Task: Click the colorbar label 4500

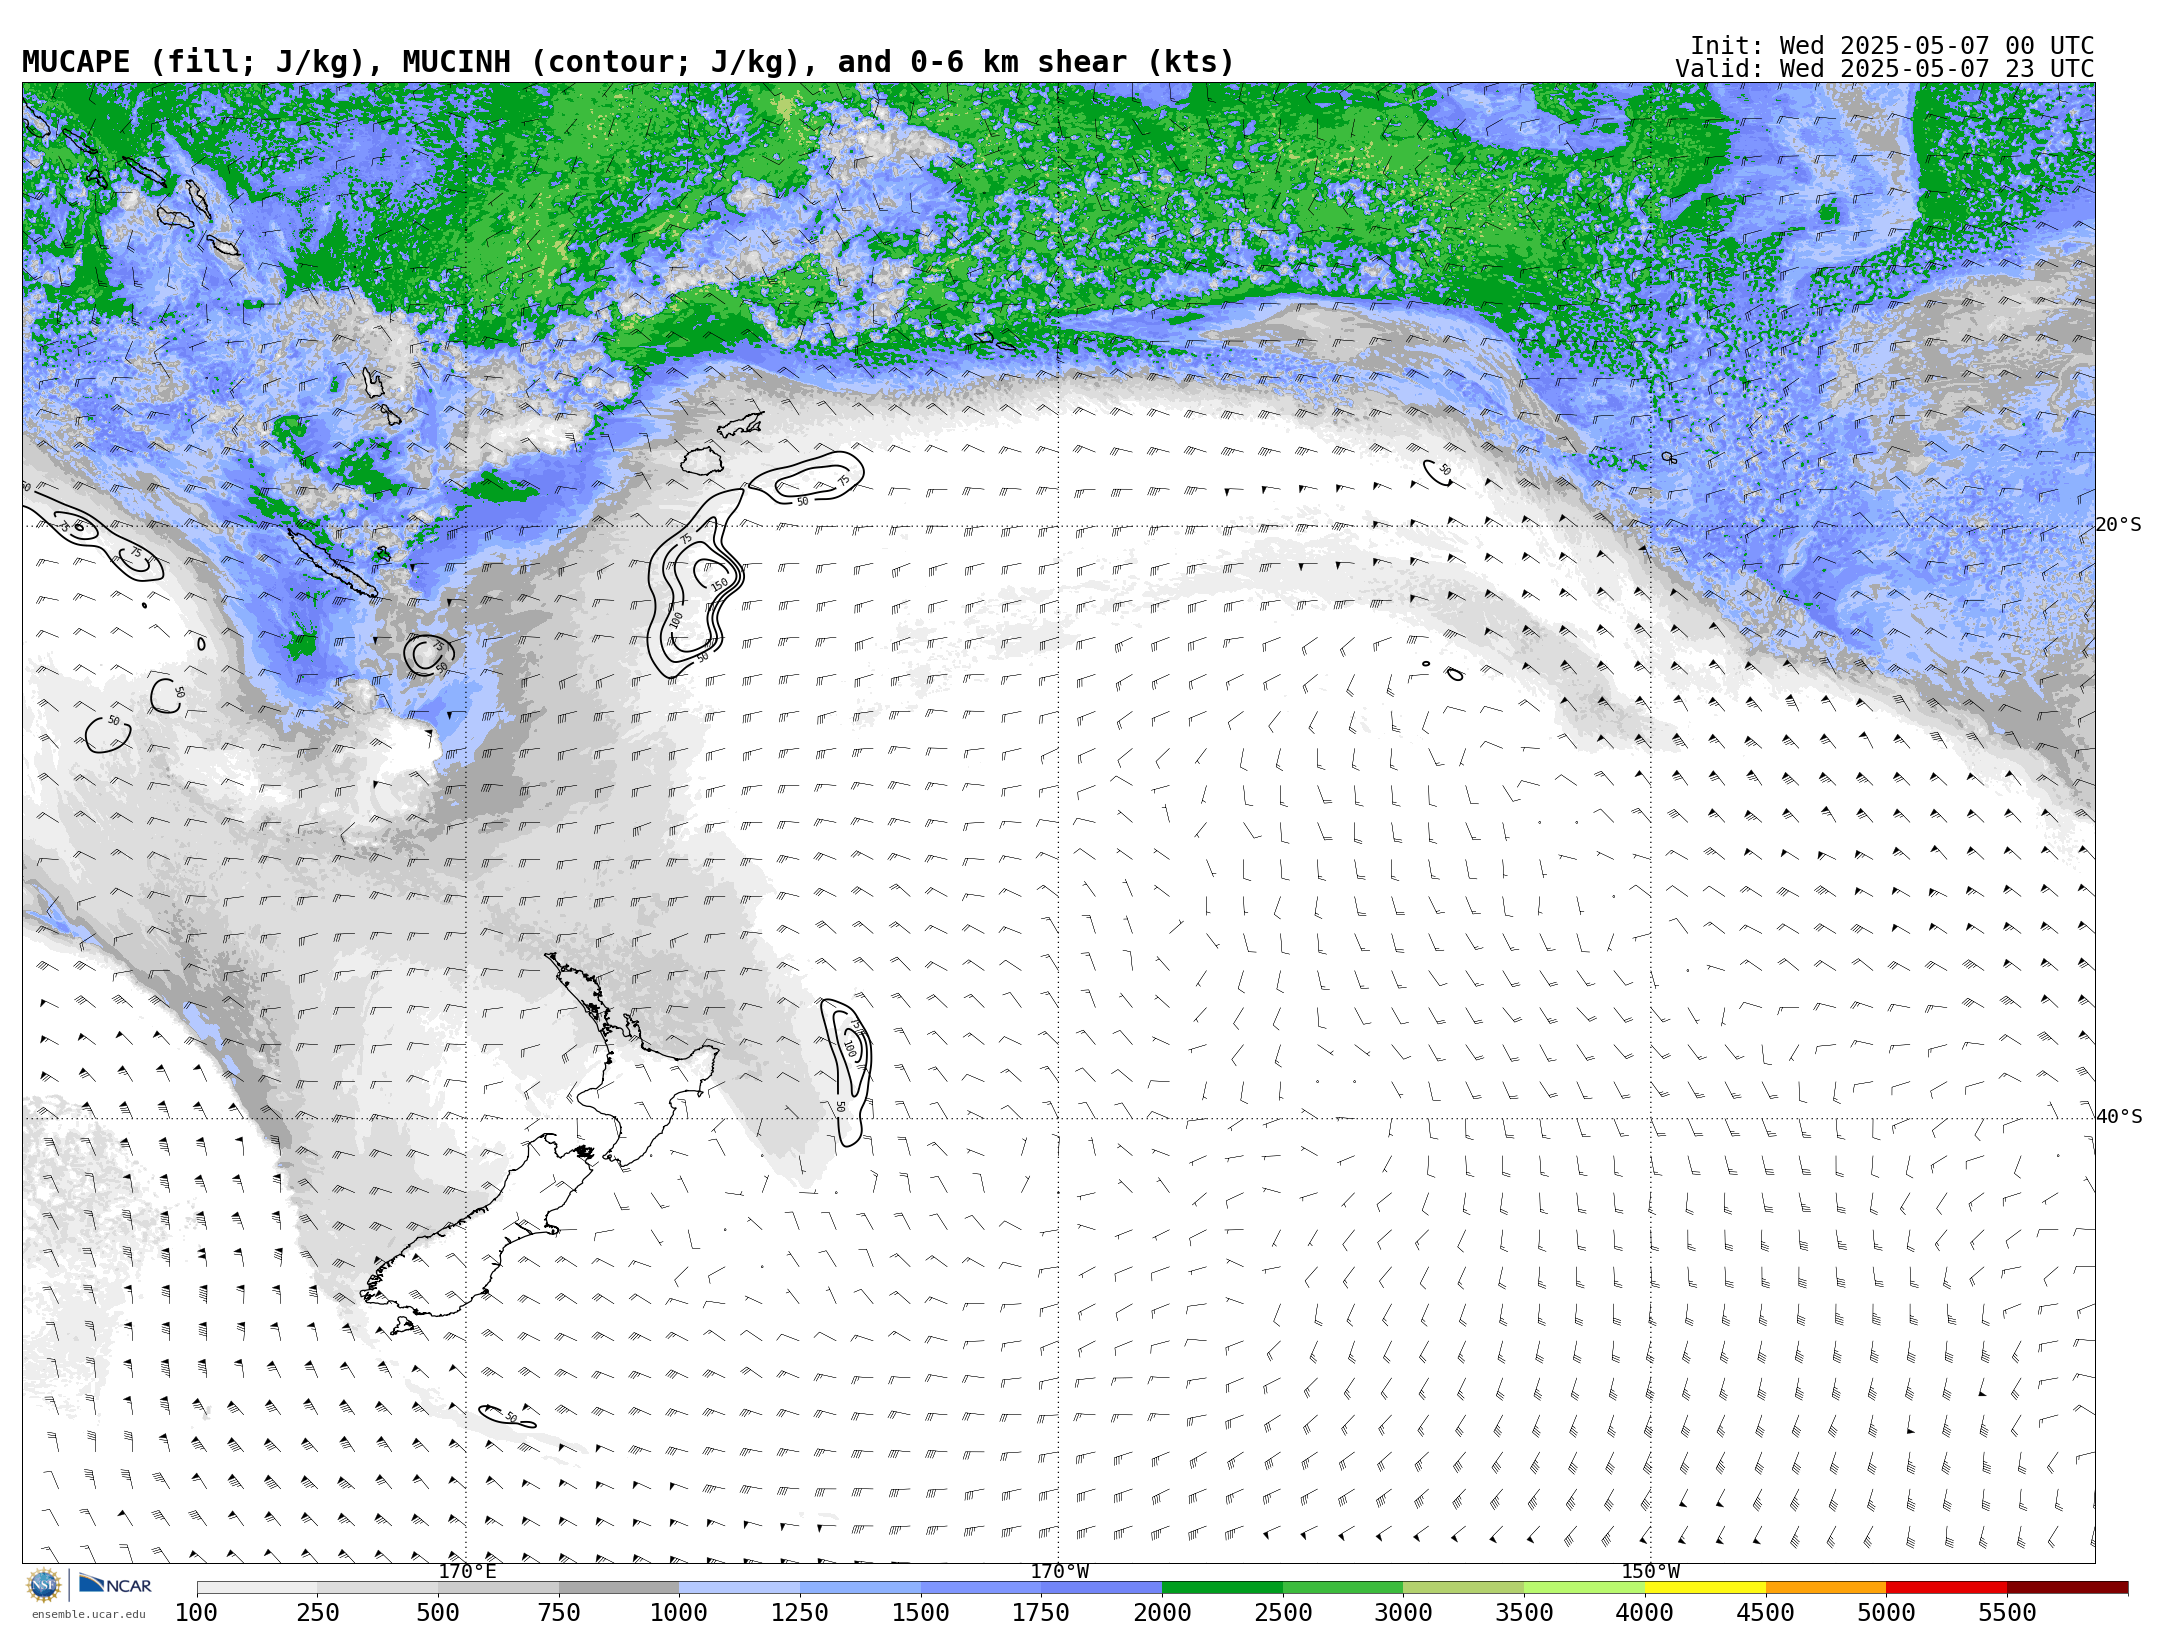Action: (x=1766, y=1613)
